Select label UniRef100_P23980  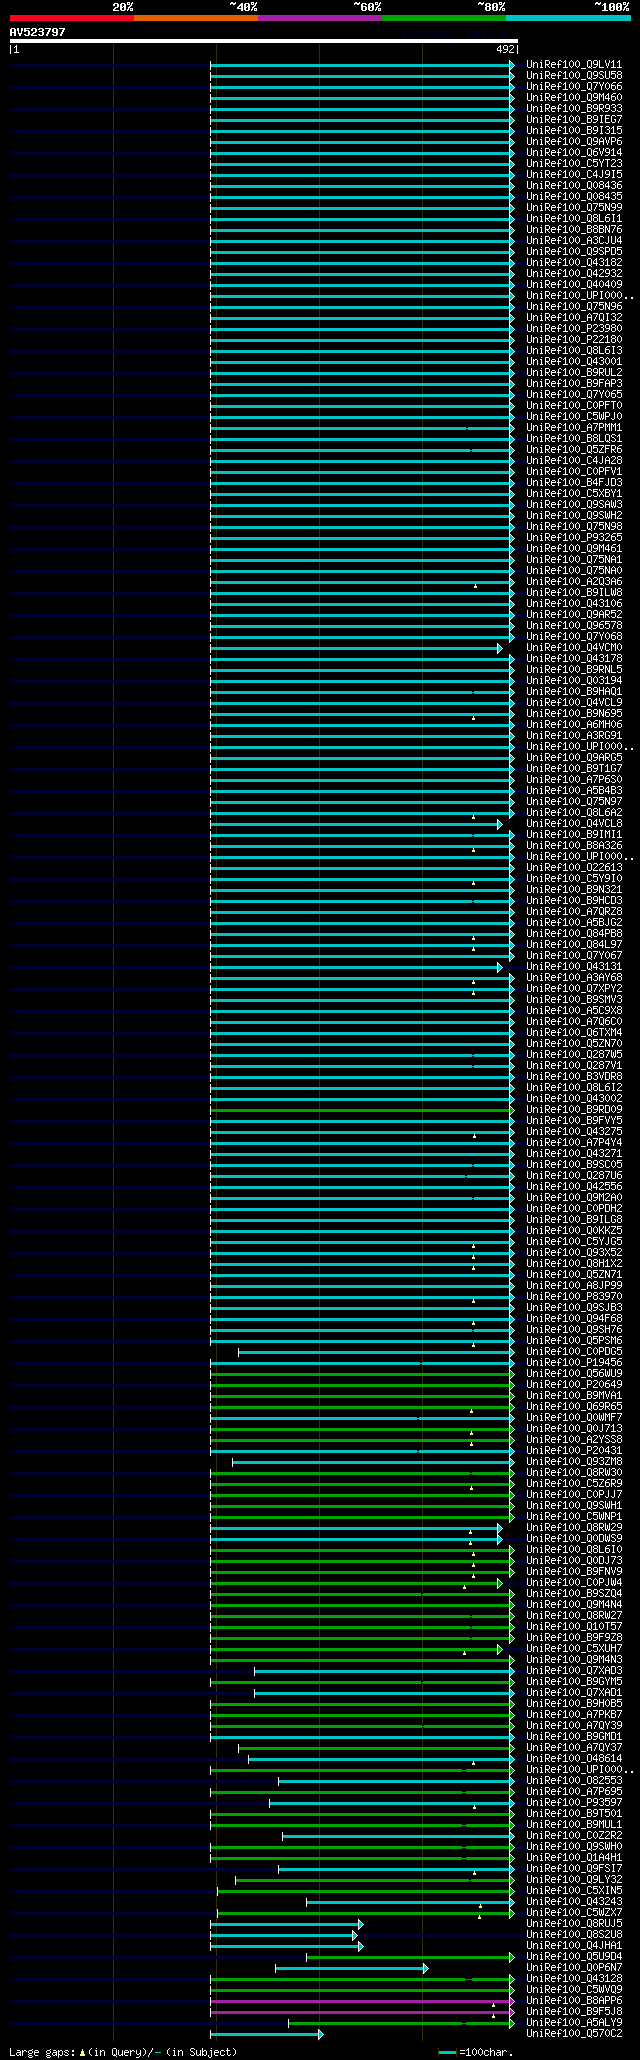pyautogui.click(x=574, y=329)
